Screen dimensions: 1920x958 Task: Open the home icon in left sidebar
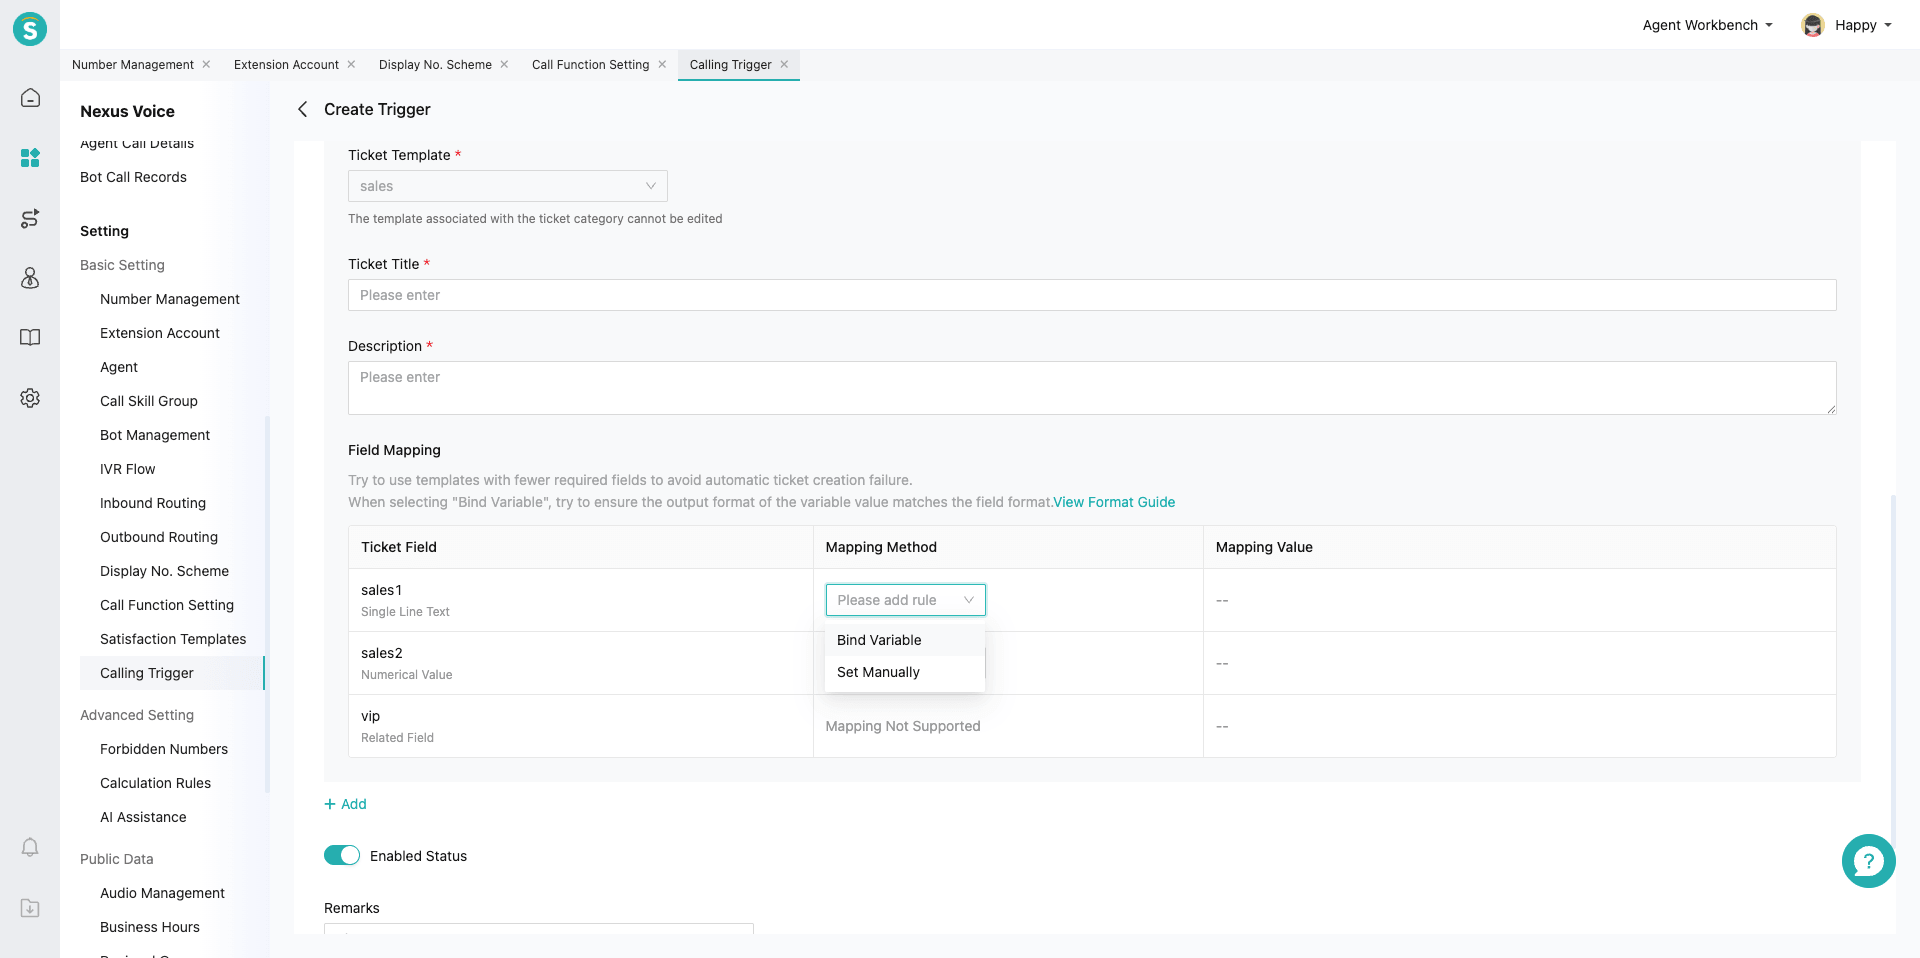30,98
